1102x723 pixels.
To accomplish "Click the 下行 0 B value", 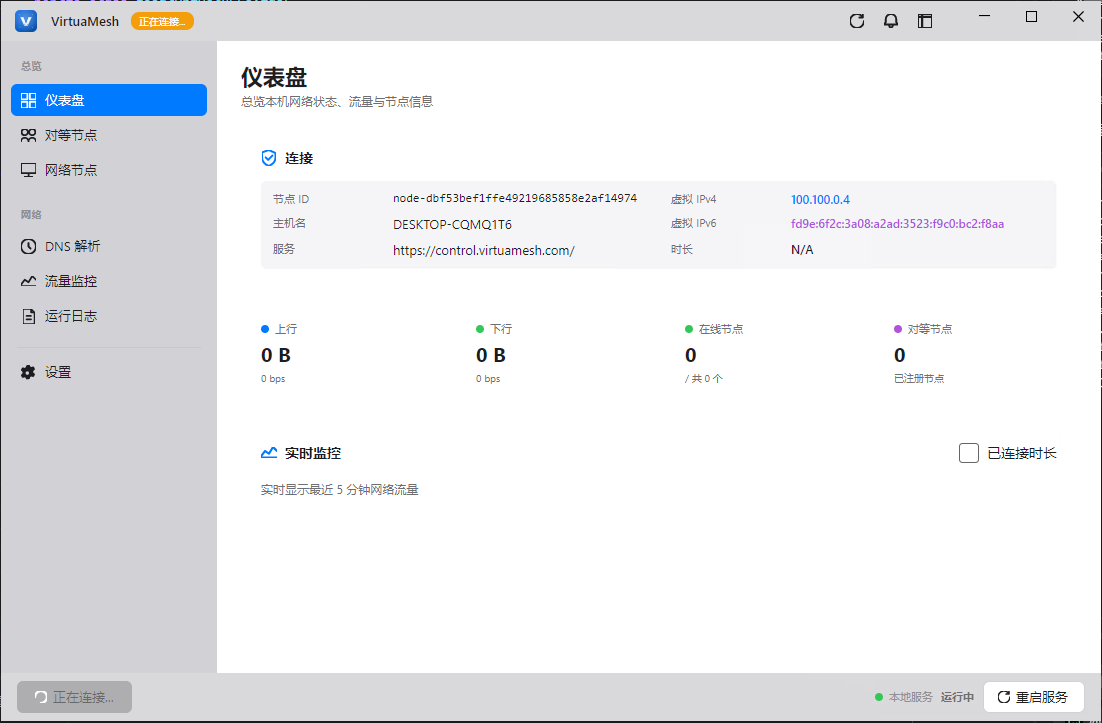I will pos(491,356).
